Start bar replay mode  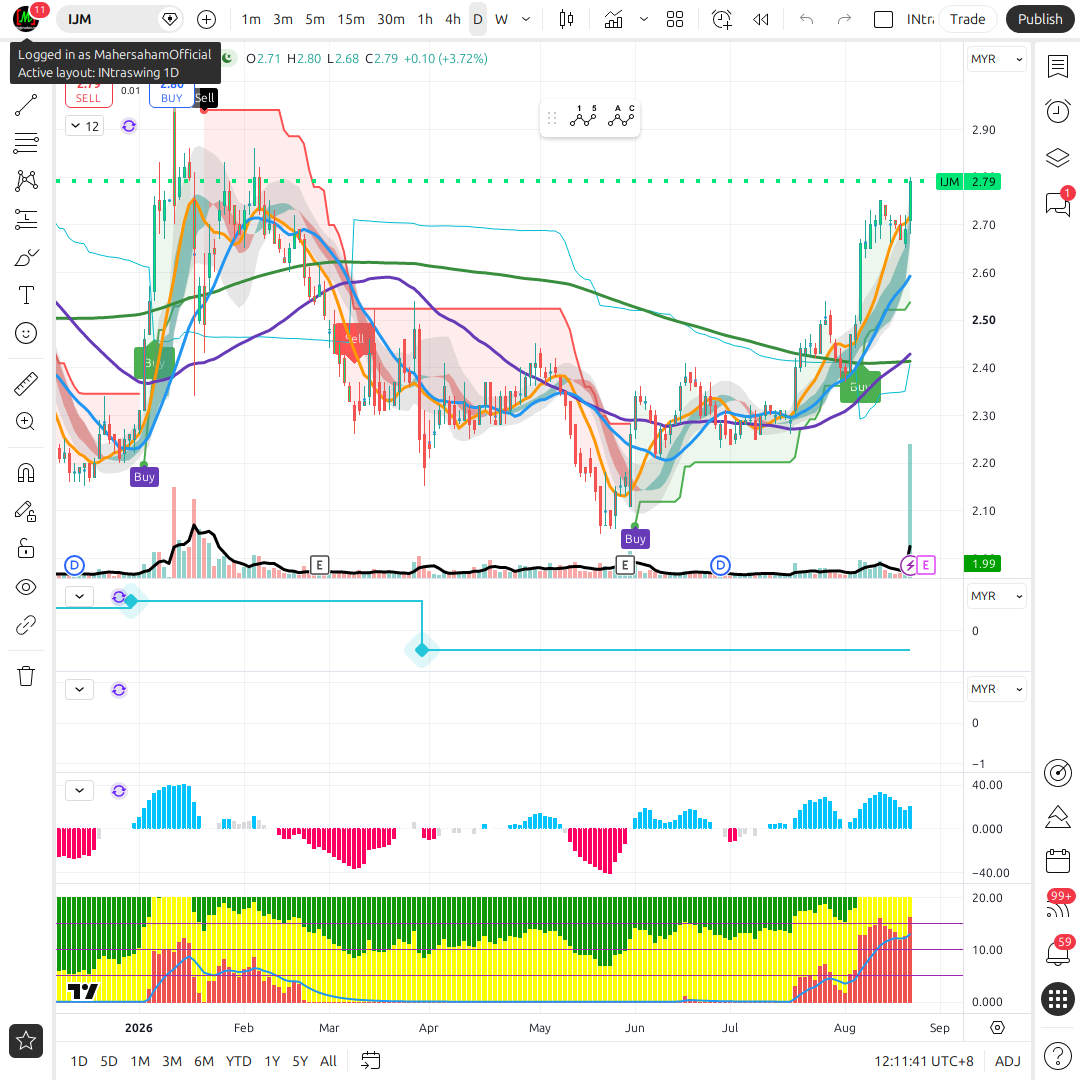760,19
